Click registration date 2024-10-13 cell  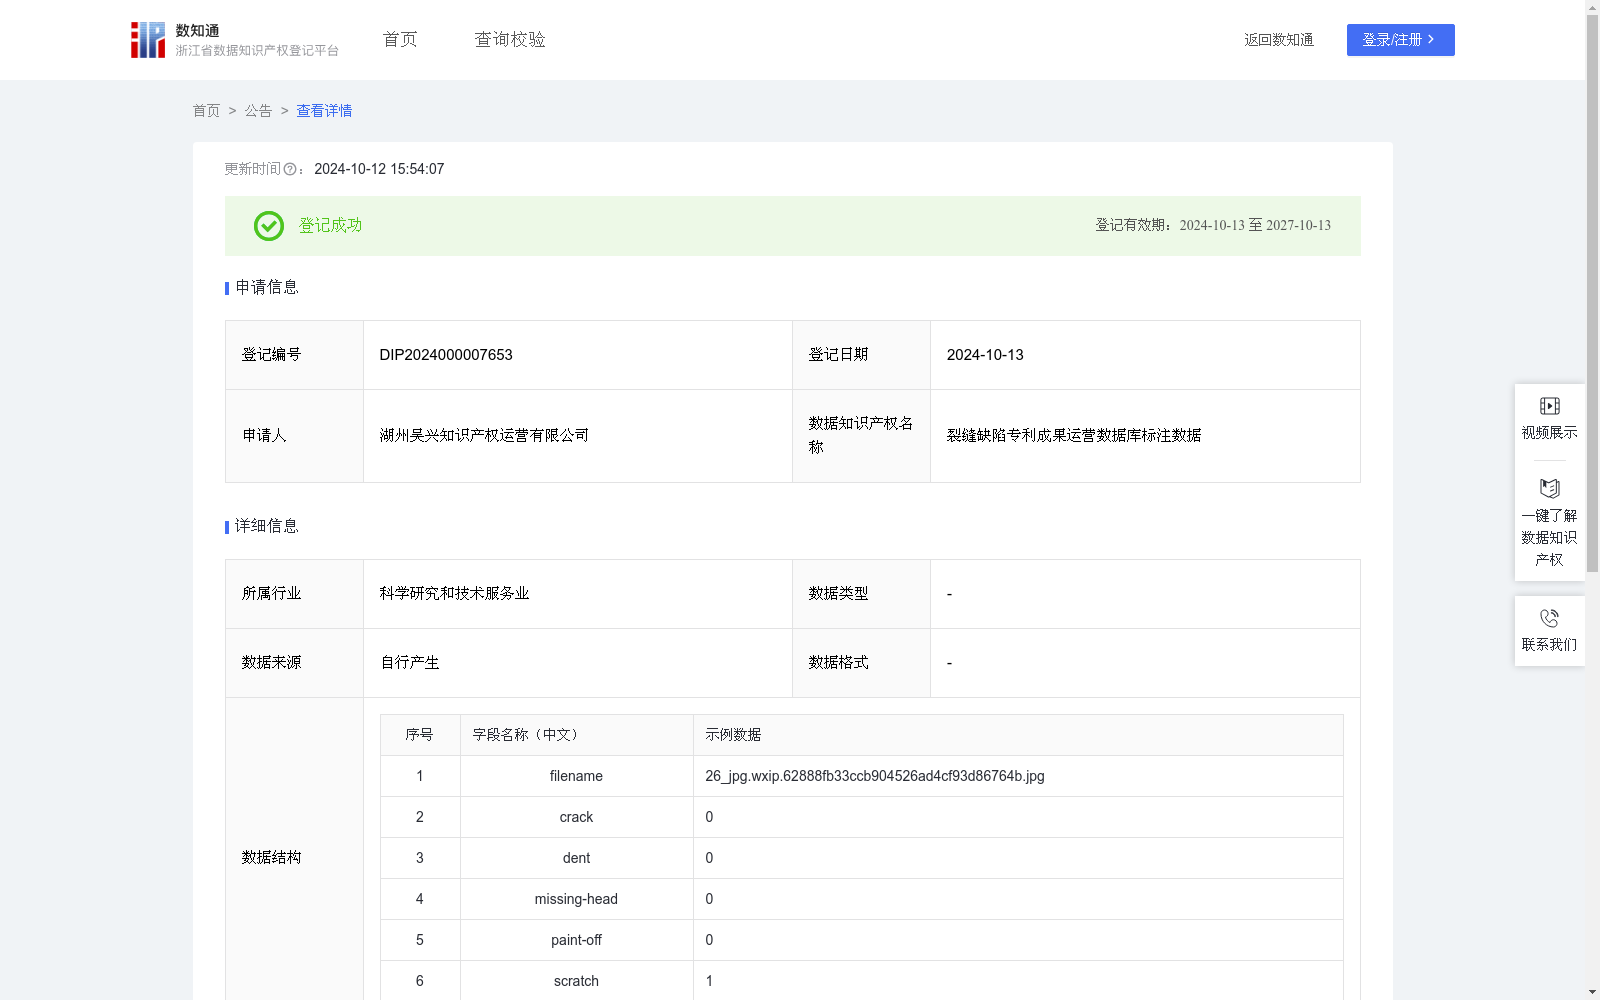[1145, 355]
